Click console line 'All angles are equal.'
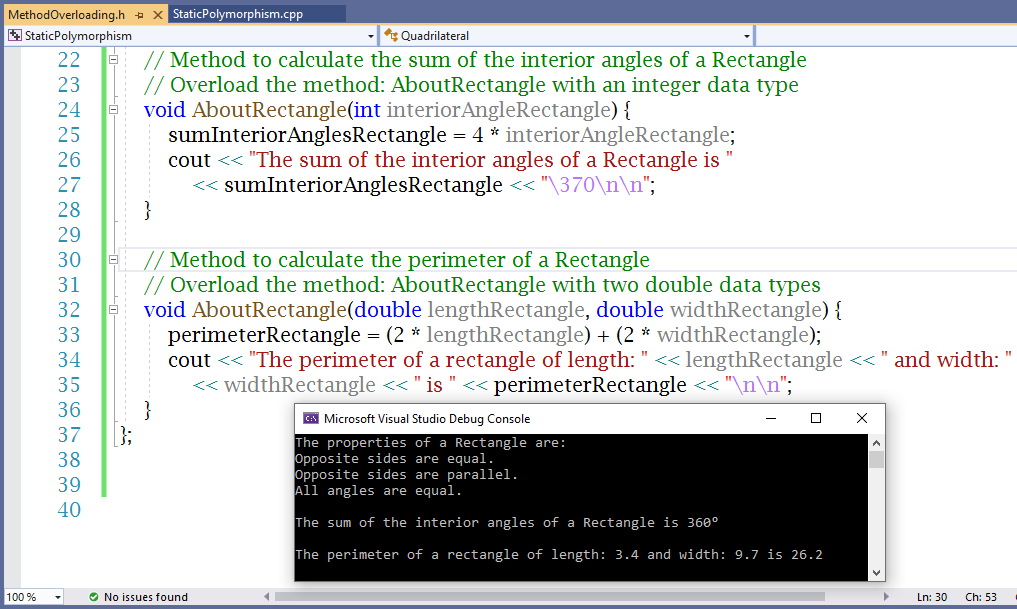Viewport: 1017px width, 609px height. click(x=378, y=491)
